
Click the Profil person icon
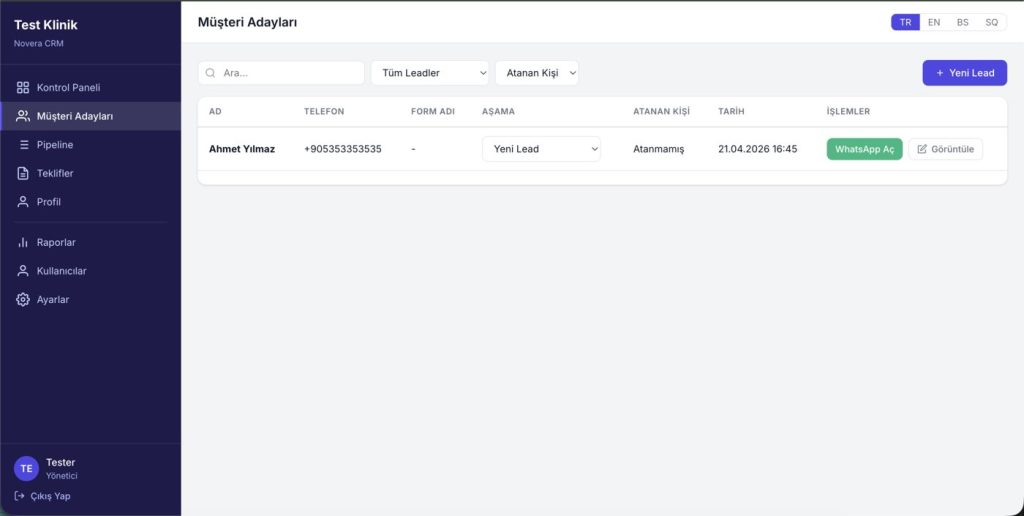point(23,202)
